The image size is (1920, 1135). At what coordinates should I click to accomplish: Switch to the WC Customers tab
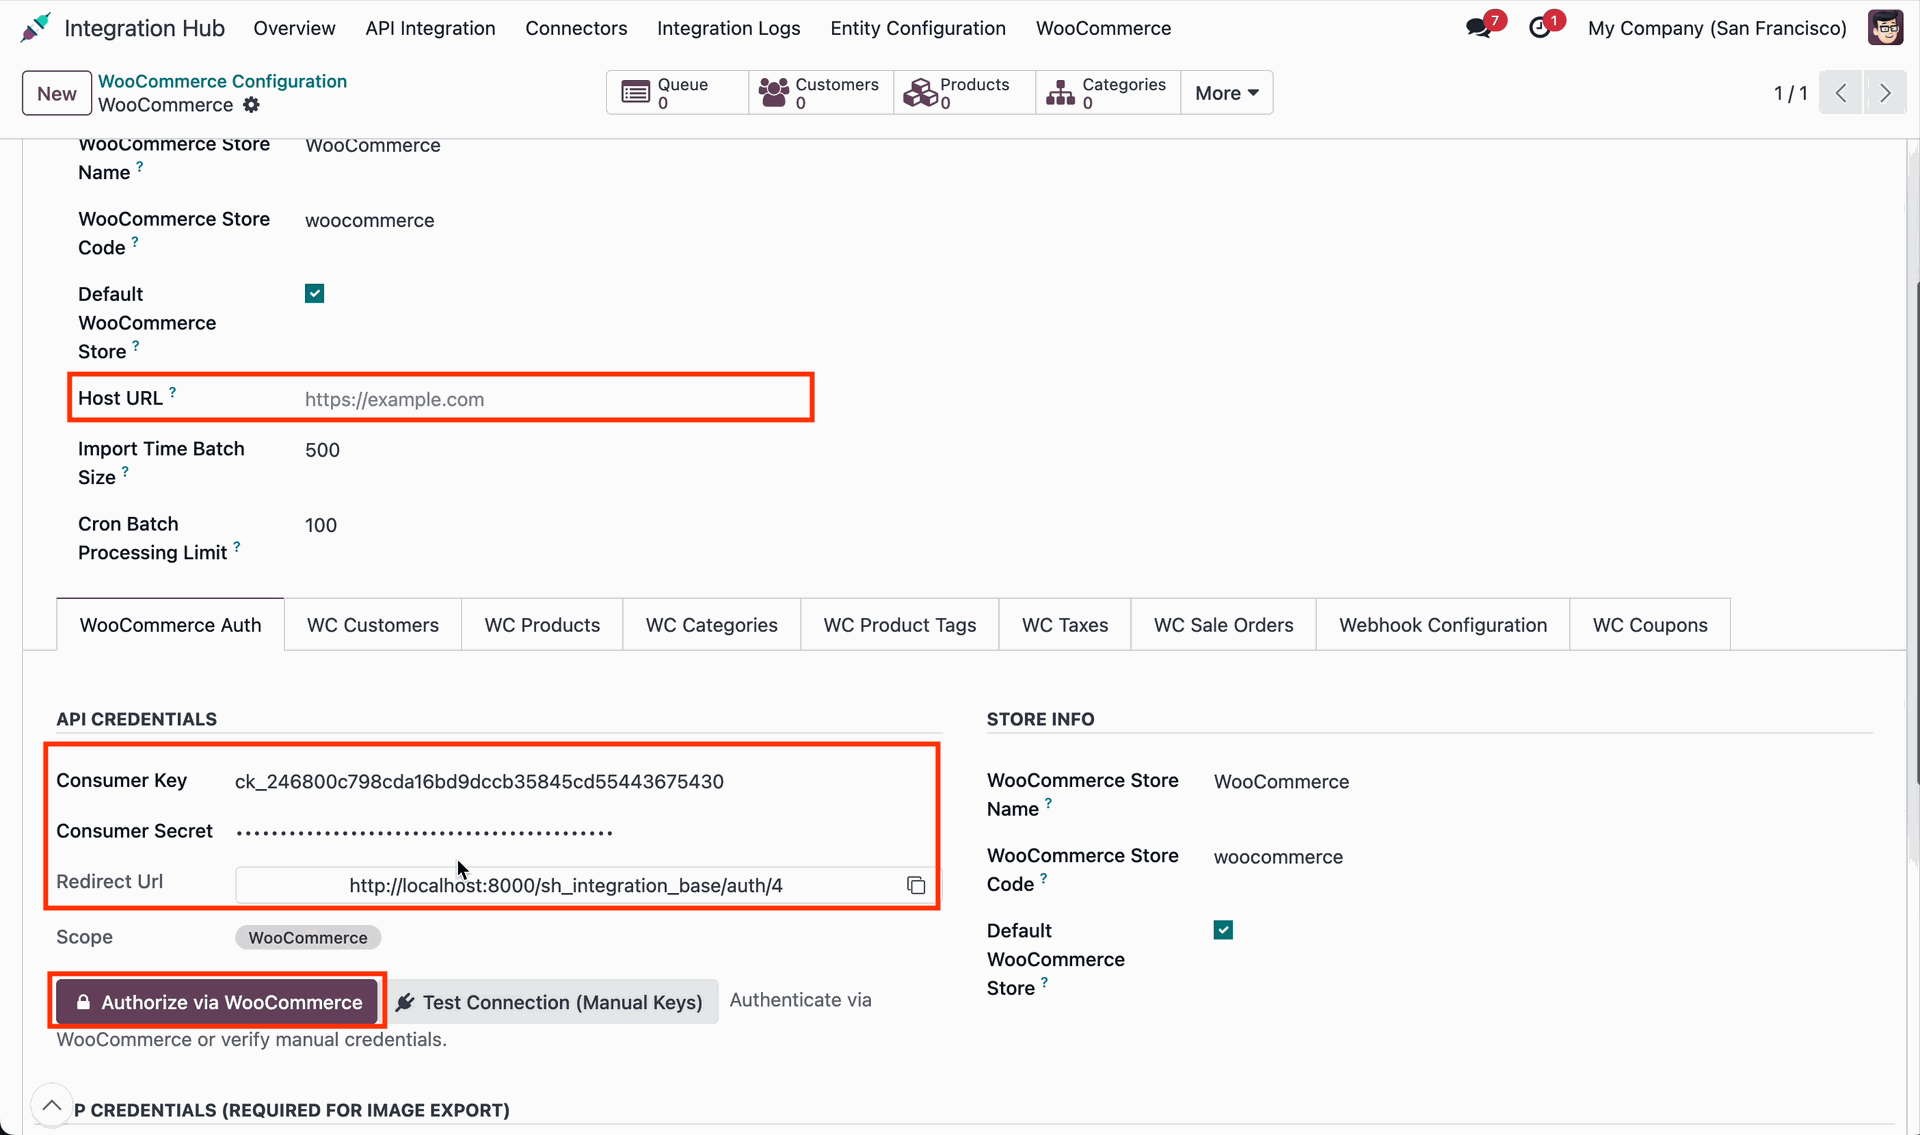click(x=373, y=625)
